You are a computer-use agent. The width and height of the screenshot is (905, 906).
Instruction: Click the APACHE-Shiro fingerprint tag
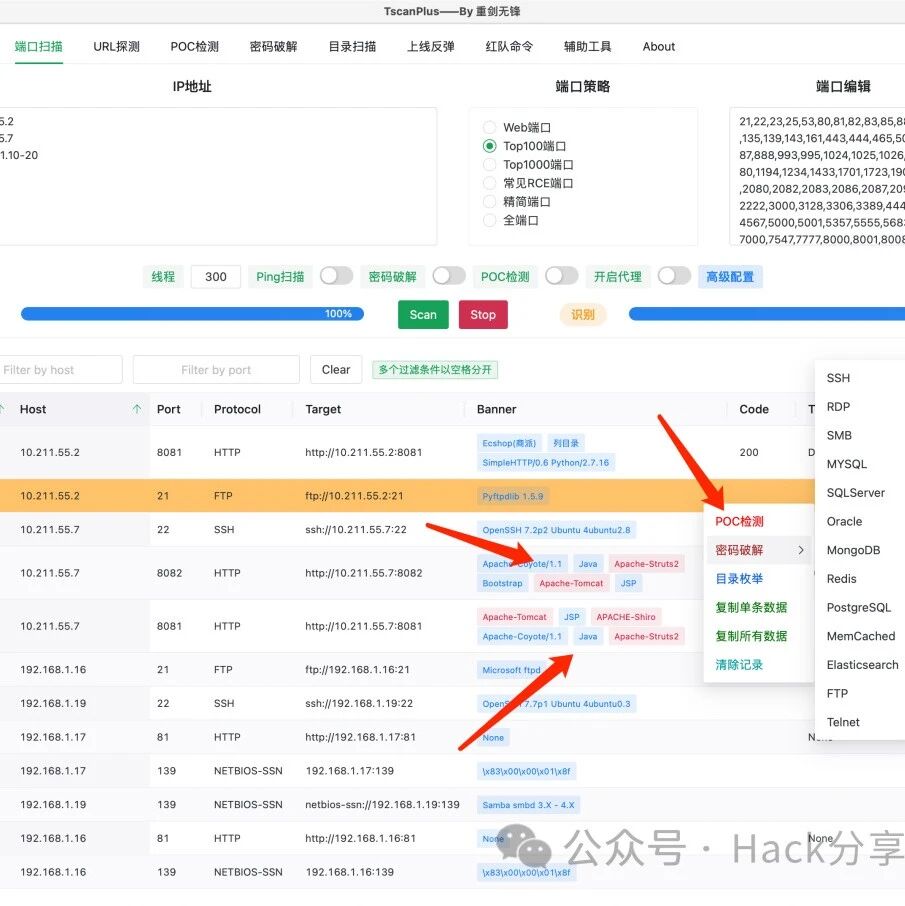[x=626, y=617]
